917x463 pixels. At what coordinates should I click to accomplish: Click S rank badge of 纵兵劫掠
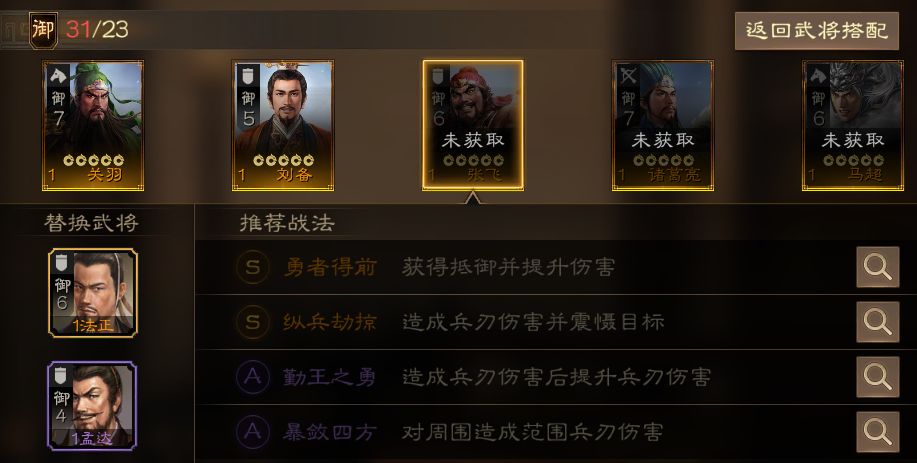[x=253, y=322]
